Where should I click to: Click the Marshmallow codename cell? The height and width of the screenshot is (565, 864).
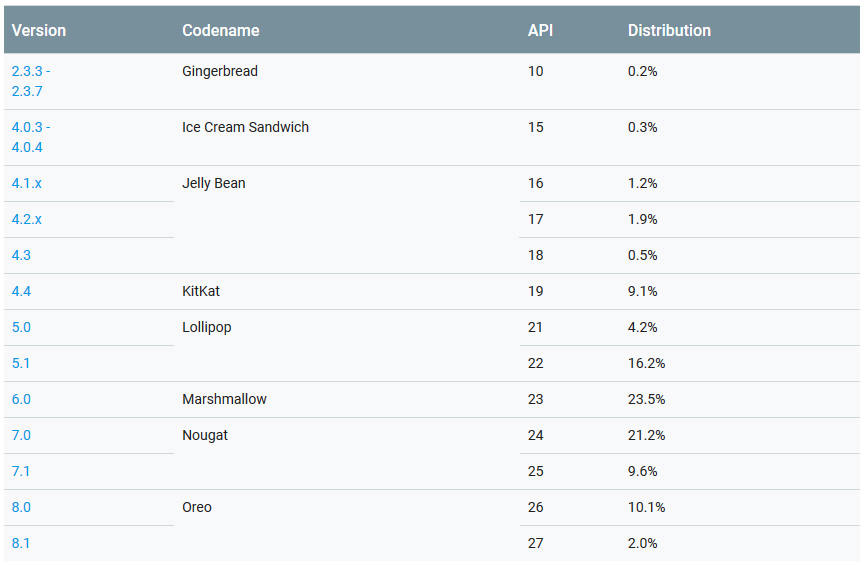(x=224, y=399)
